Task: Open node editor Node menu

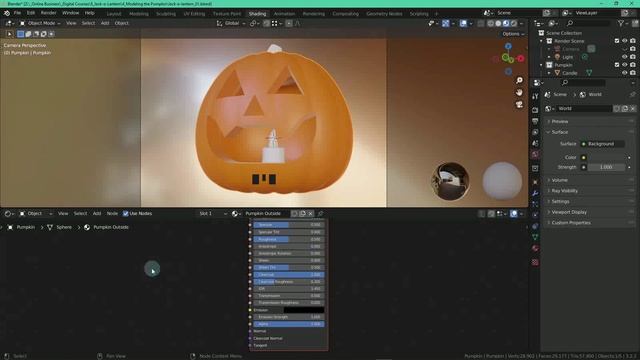Action: click(112, 213)
